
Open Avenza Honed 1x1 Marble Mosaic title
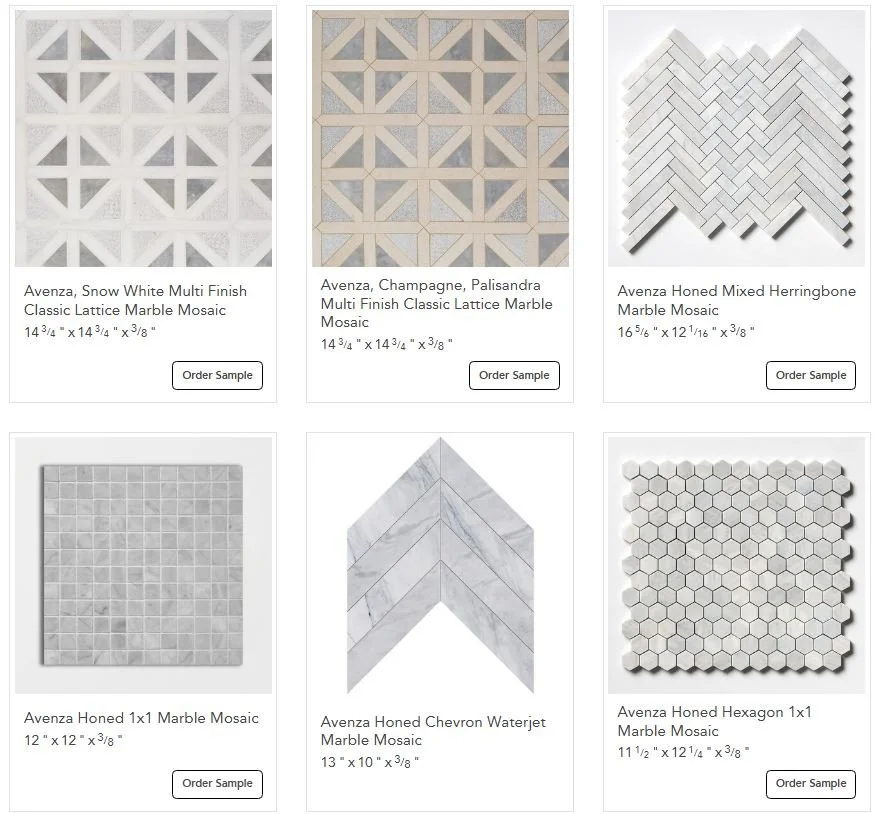coord(141,718)
